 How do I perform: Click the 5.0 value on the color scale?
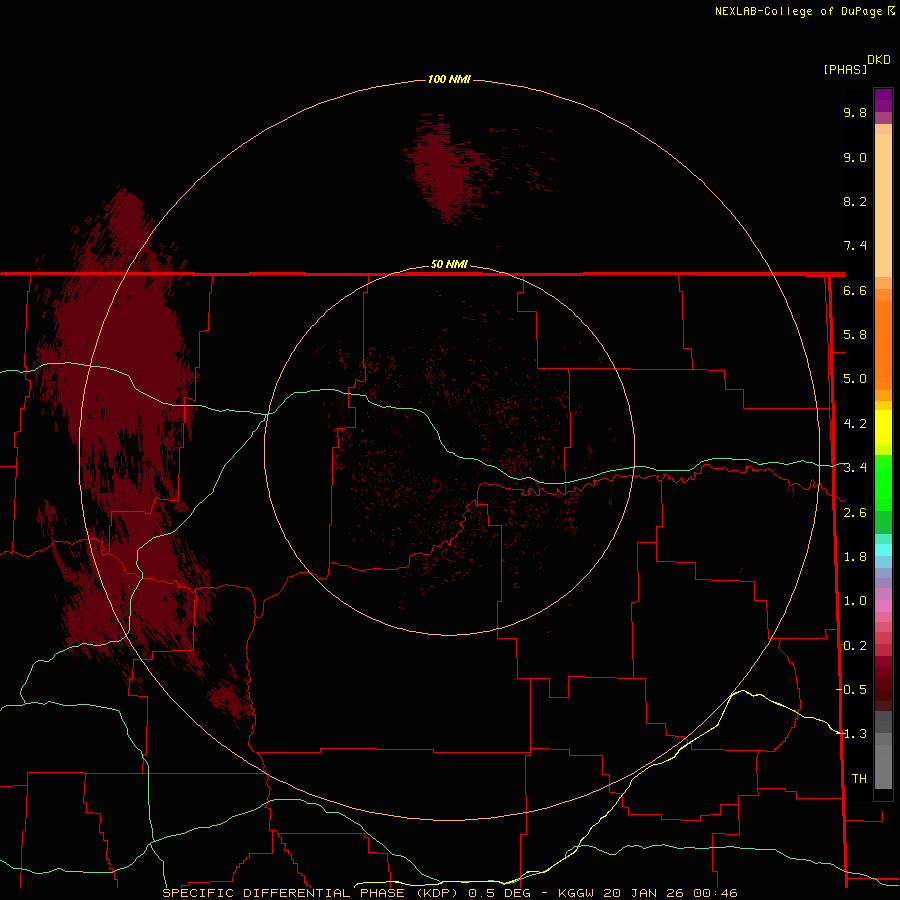click(x=855, y=379)
